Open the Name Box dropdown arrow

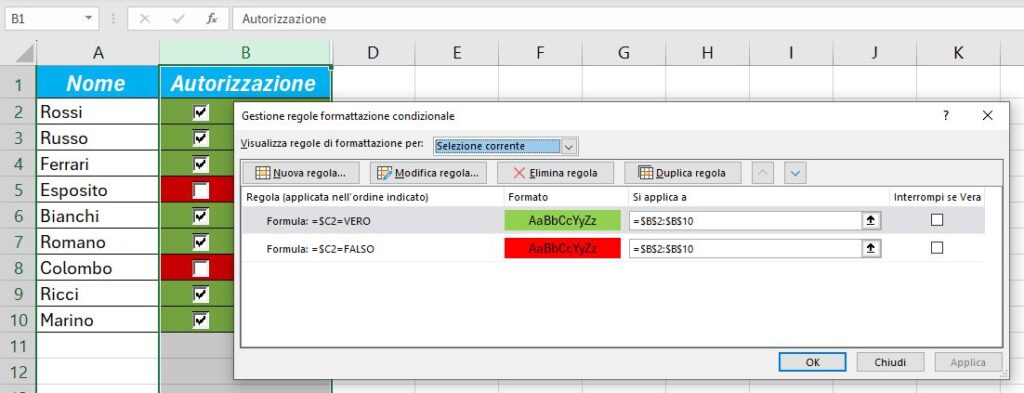pos(89,18)
